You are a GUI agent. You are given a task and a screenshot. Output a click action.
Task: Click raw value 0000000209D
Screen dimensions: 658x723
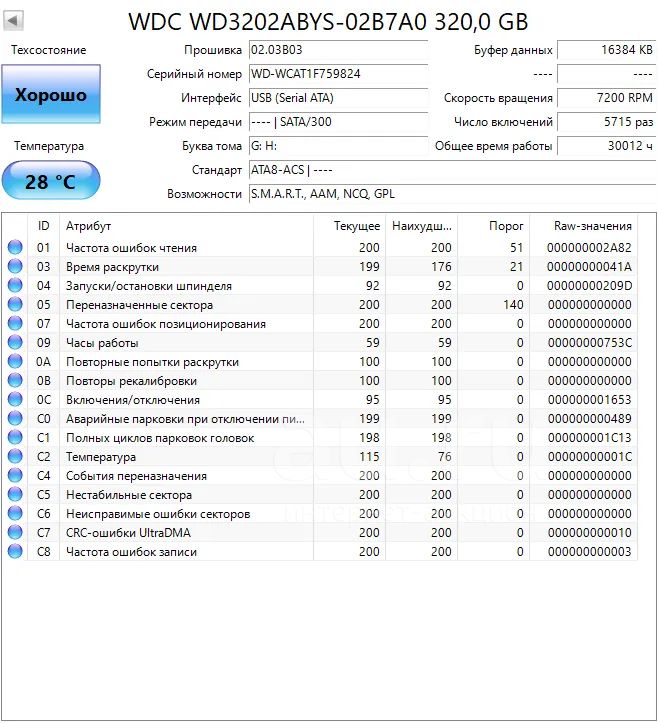point(589,285)
